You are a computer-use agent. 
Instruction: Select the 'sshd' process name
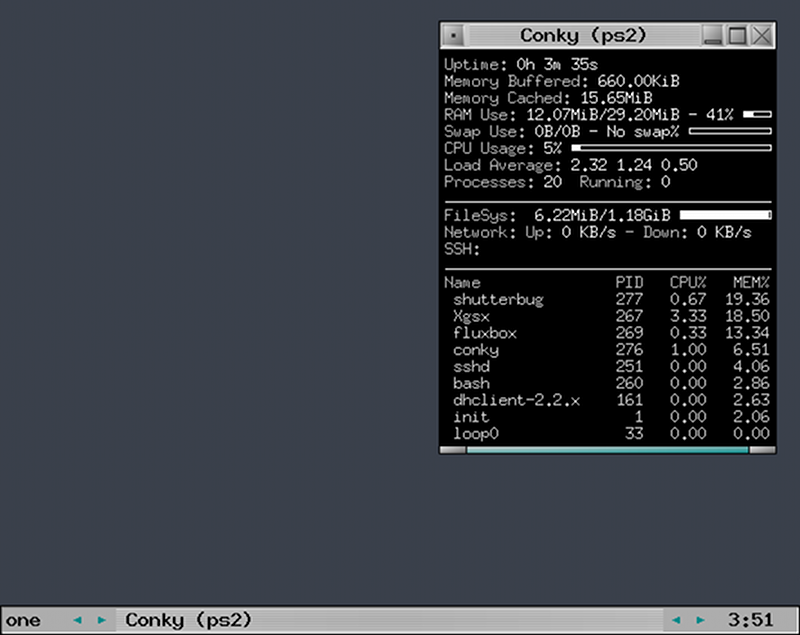pyautogui.click(x=471, y=367)
